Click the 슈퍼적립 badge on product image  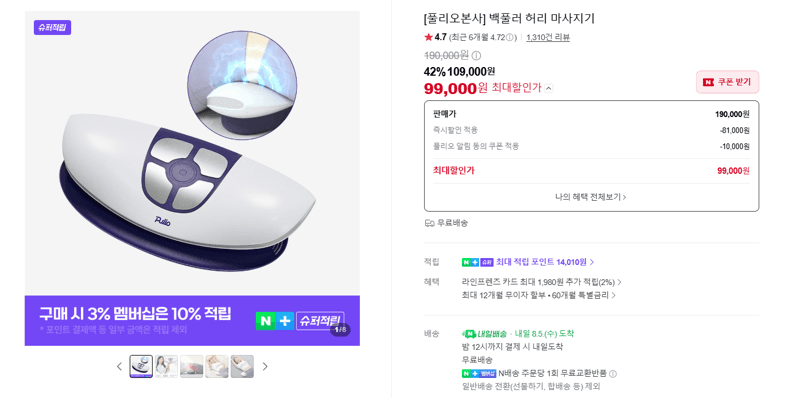point(53,28)
